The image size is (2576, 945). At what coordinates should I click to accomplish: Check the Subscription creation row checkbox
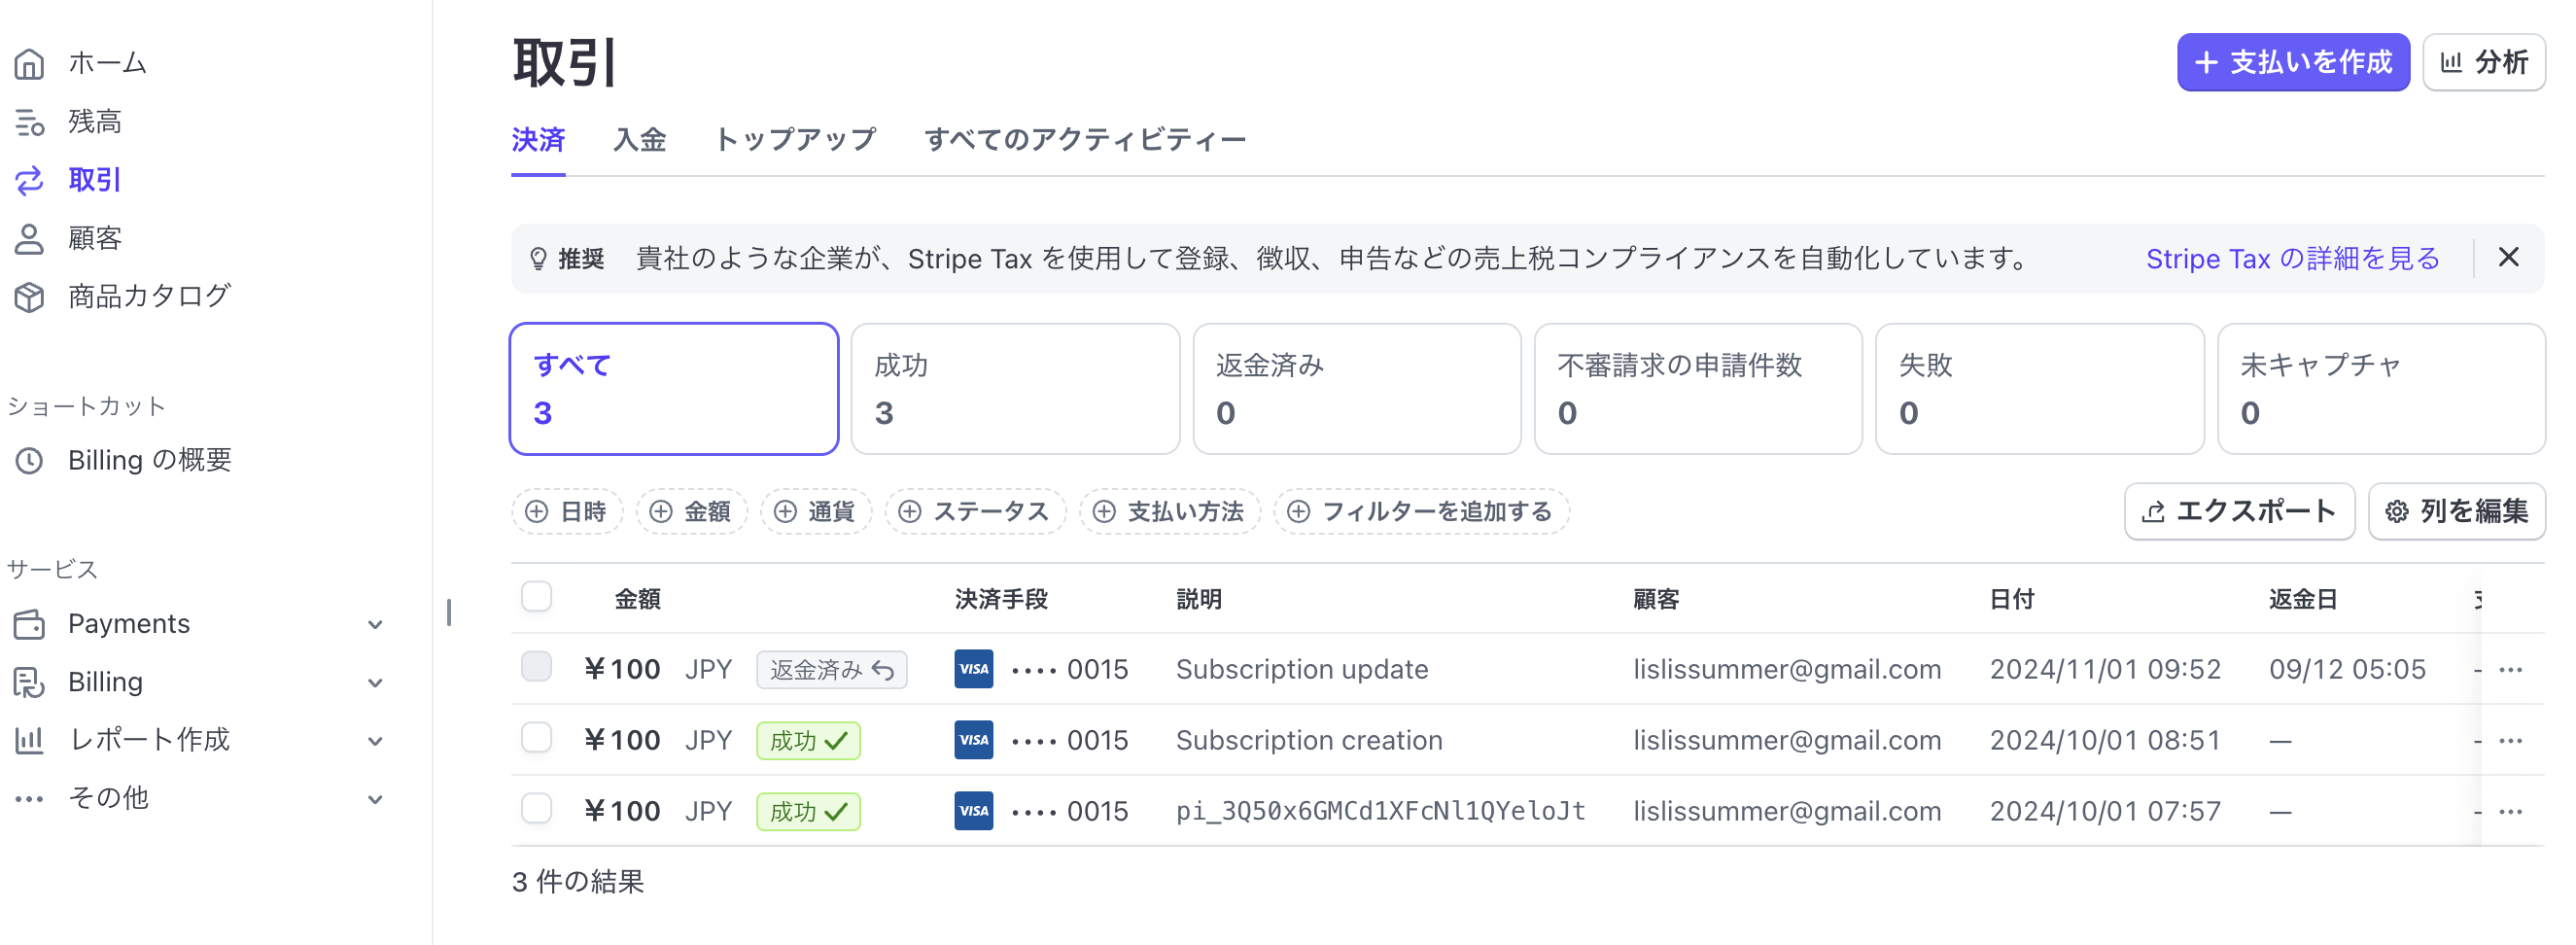[537, 739]
